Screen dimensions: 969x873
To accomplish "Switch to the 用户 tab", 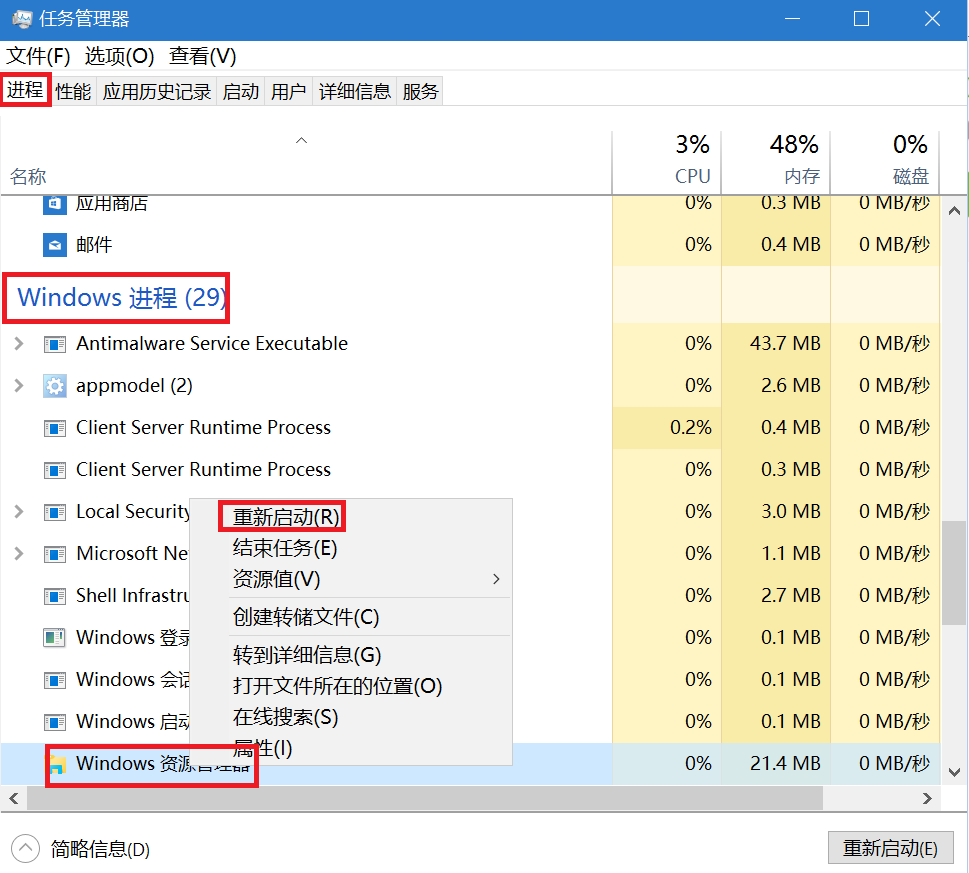I will pos(288,91).
